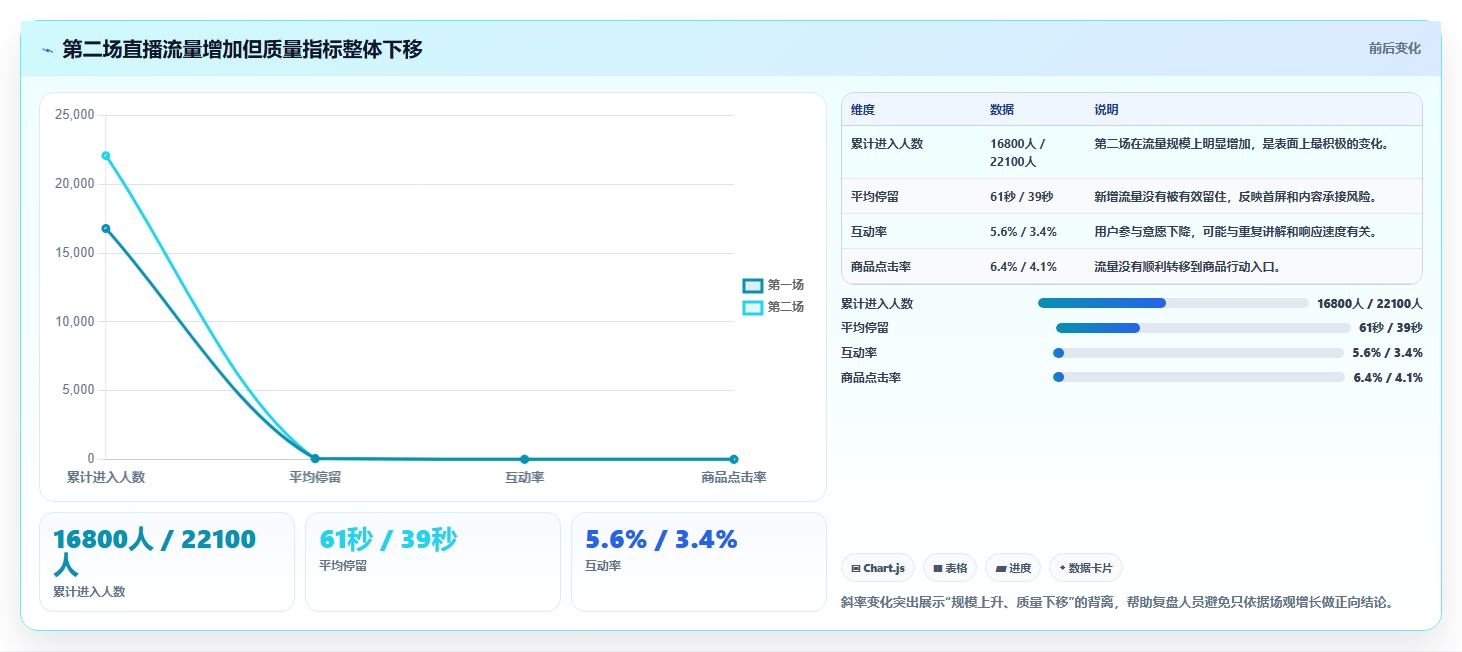Click the 61秒 / 39秒 progress value
The width and height of the screenshot is (1462, 652).
pyautogui.click(x=1391, y=328)
